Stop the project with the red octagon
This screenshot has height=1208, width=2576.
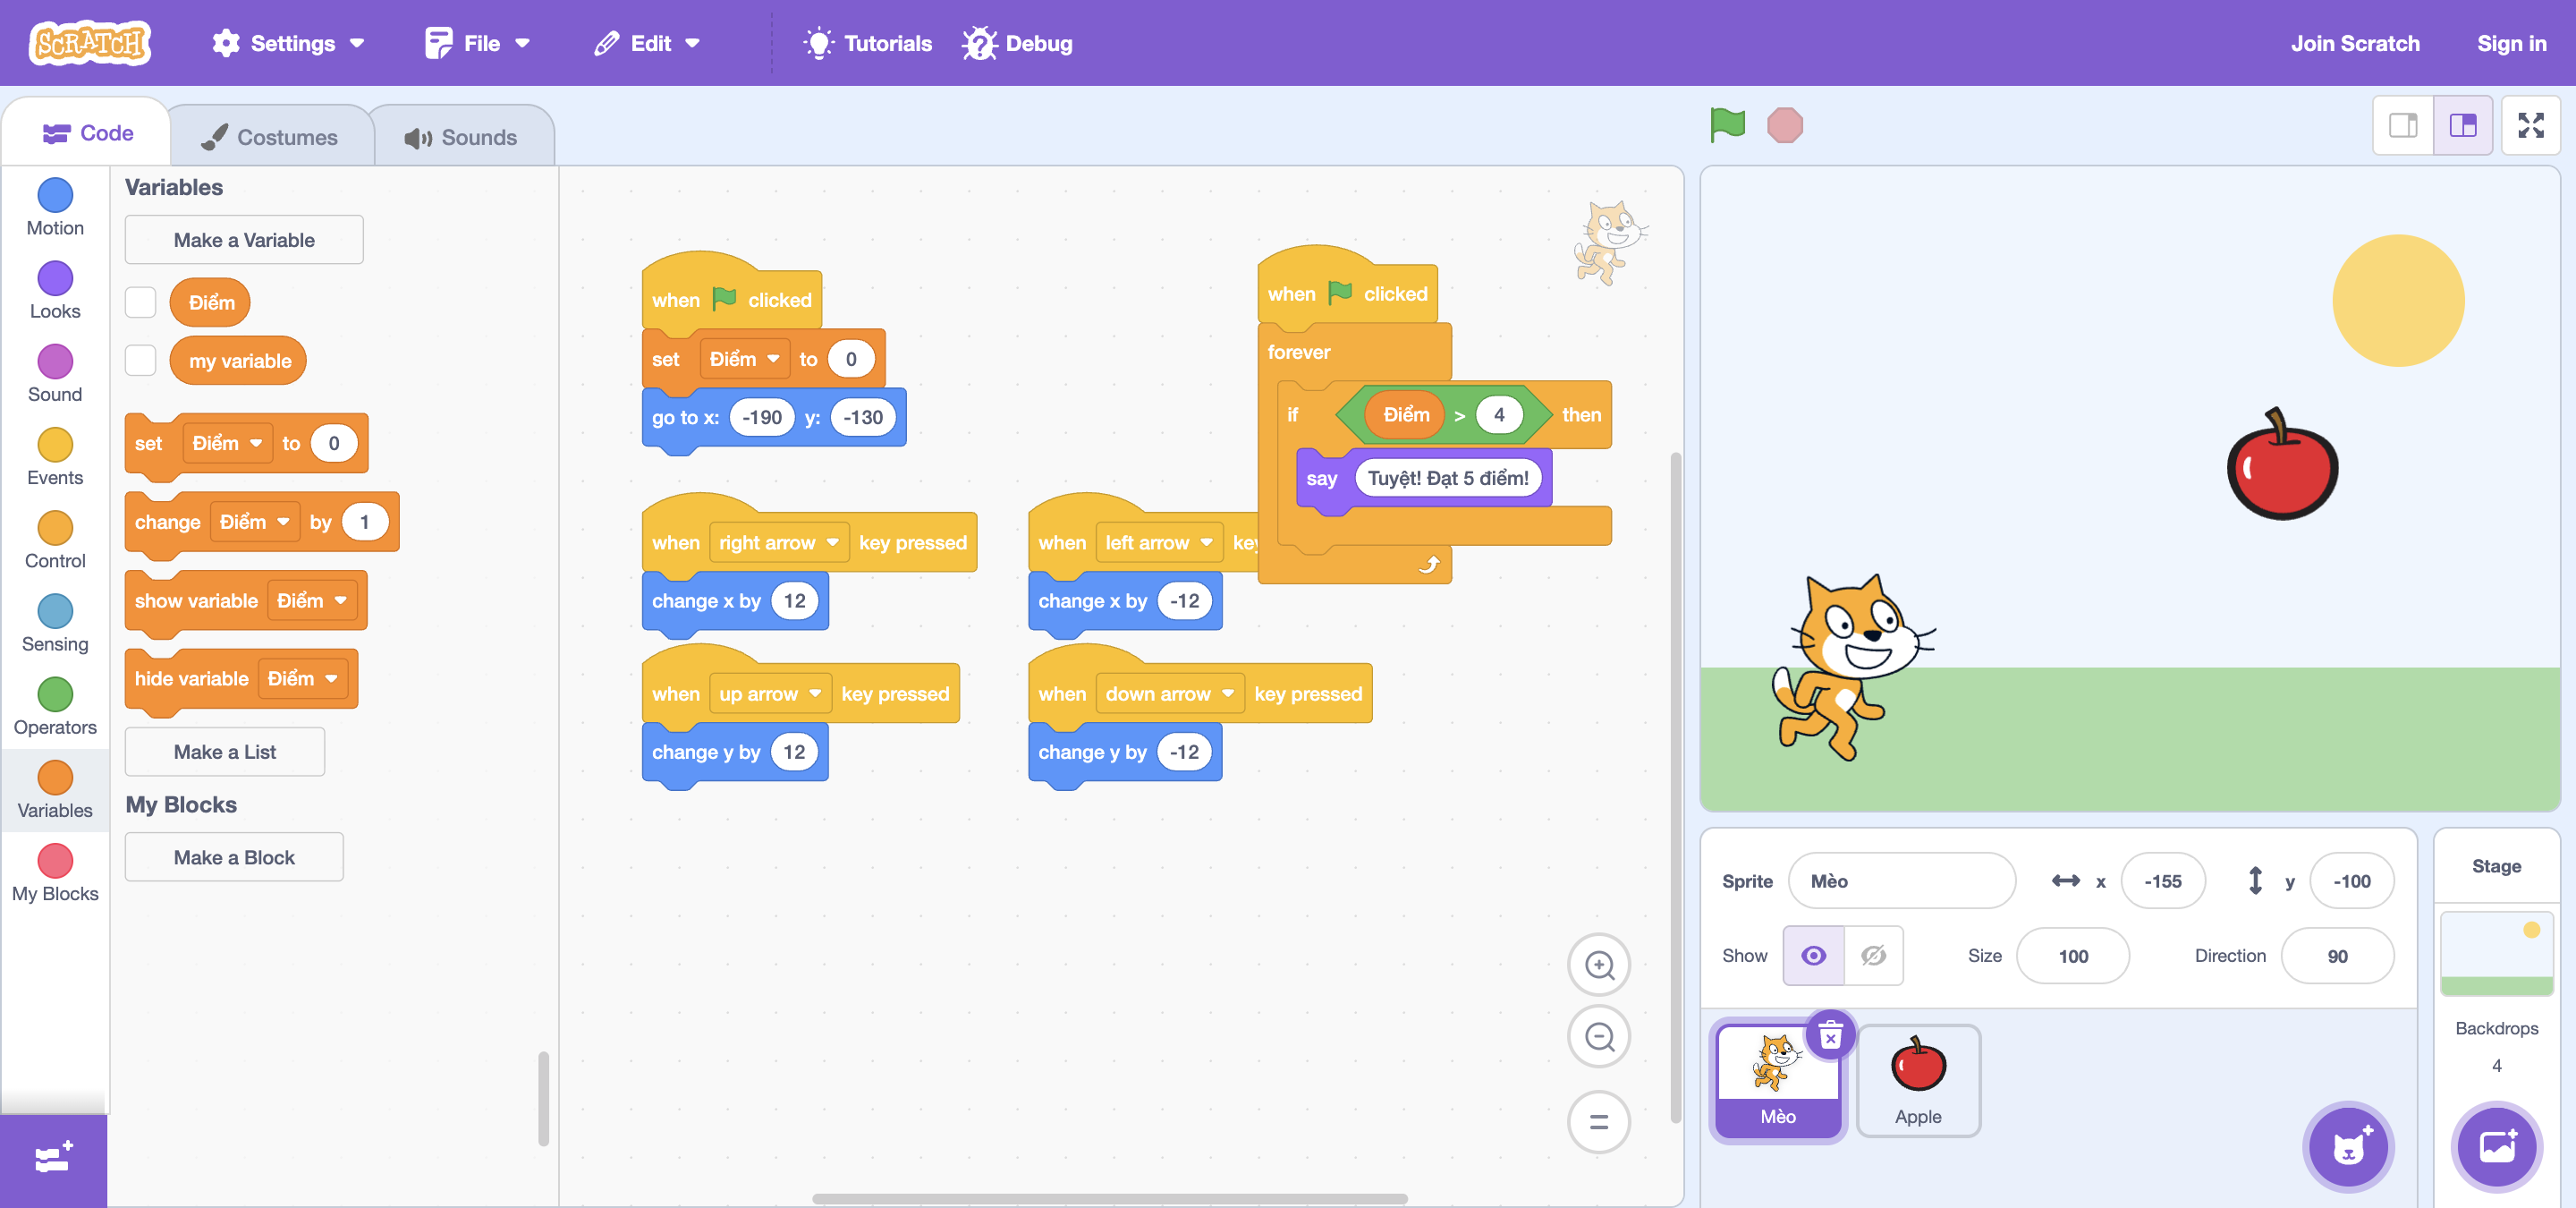1784,125
